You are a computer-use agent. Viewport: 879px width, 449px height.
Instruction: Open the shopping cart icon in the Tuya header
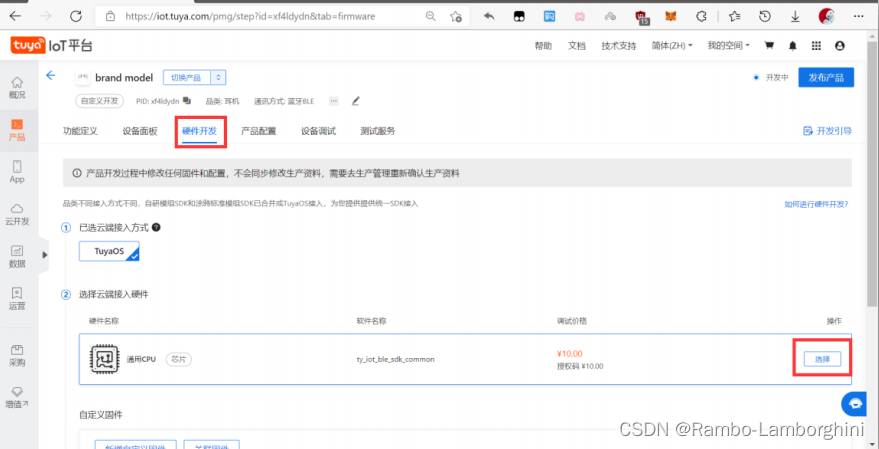(770, 46)
